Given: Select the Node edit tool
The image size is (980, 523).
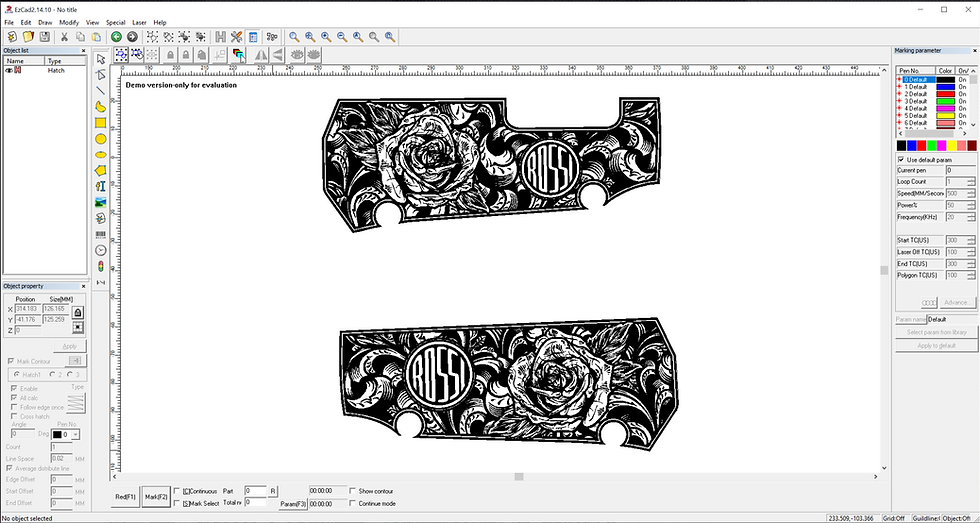Looking at the screenshot, I should [101, 75].
